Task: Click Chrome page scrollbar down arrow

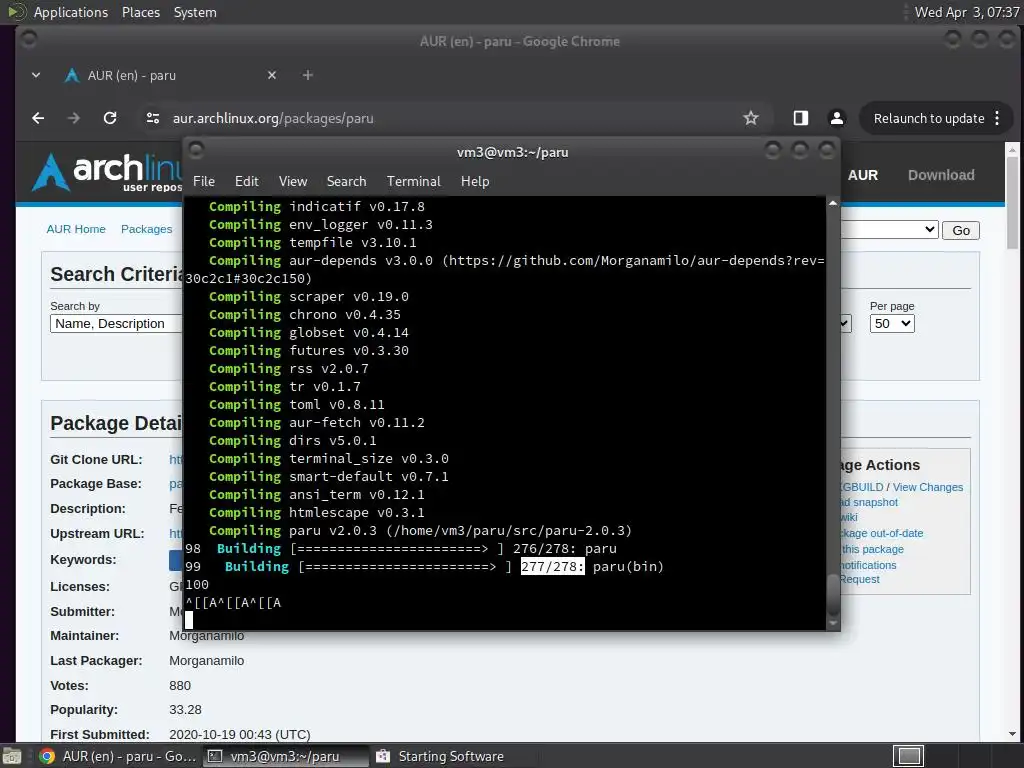Action: pos(1012,734)
